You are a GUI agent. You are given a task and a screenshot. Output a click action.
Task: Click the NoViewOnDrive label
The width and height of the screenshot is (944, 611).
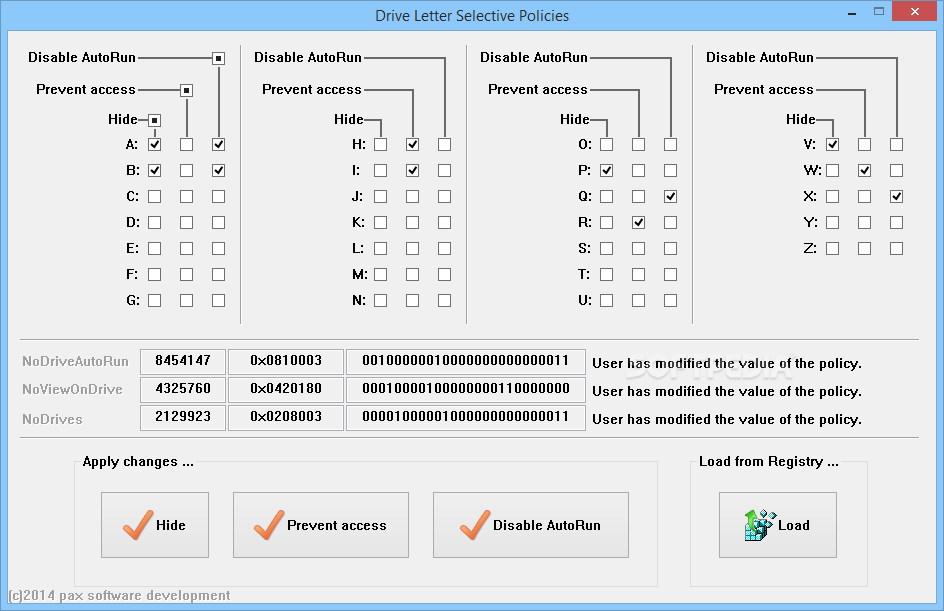[72, 389]
